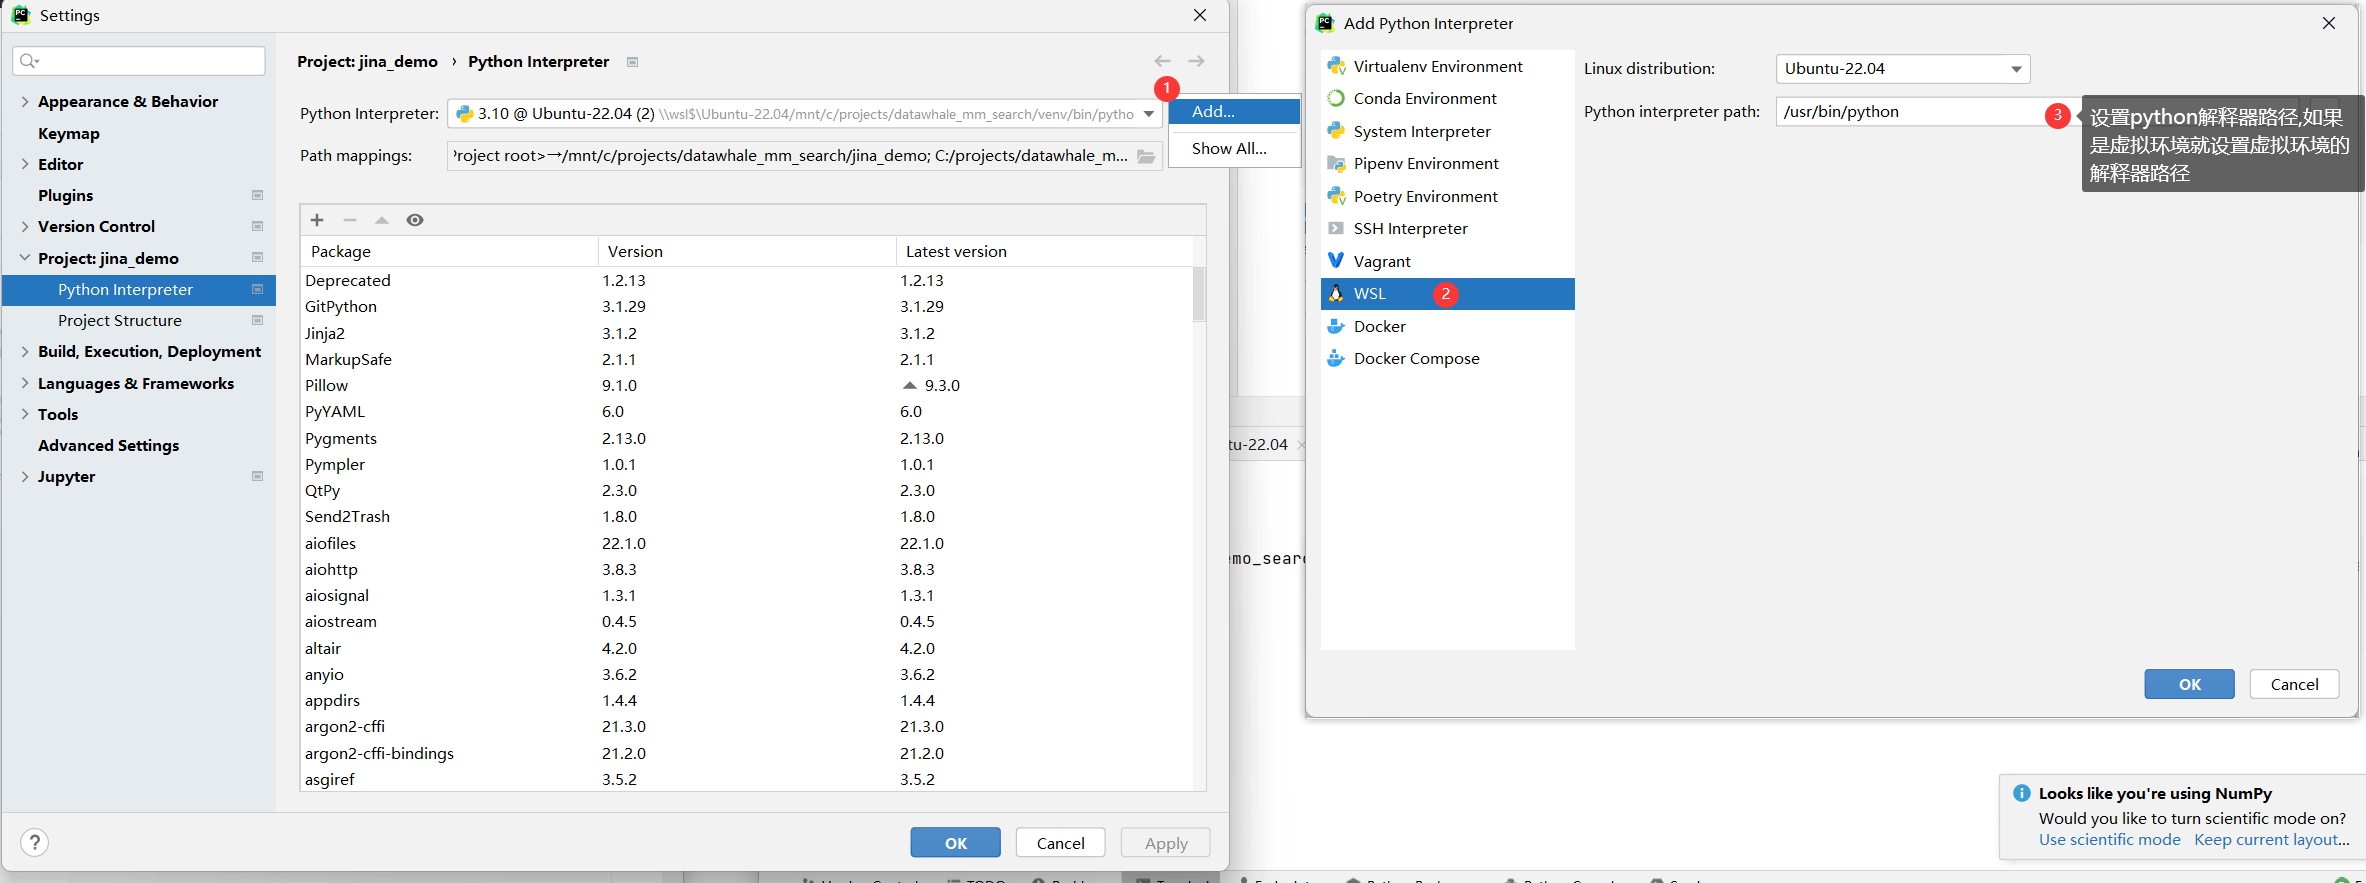The image size is (2366, 883).
Task: Choose Docker Compose interpreter type
Action: click(x=1447, y=358)
